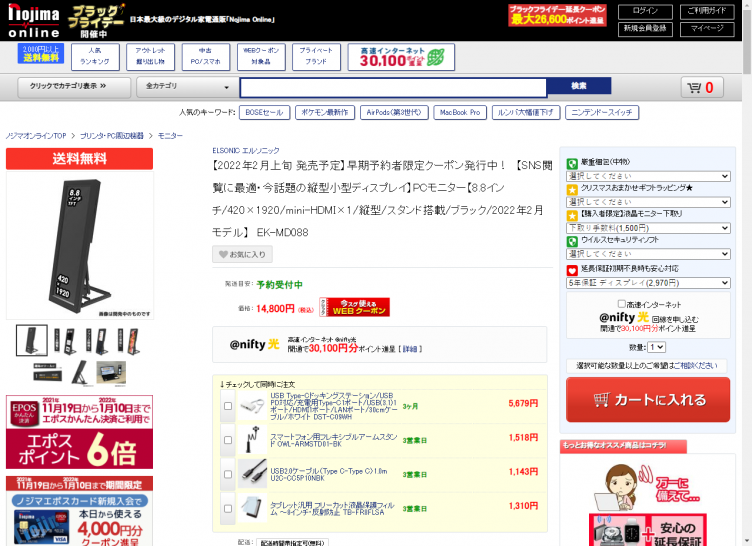Open the 厳重梱包 selection dropdown
Screen dimensions: 752x546
[648, 176]
